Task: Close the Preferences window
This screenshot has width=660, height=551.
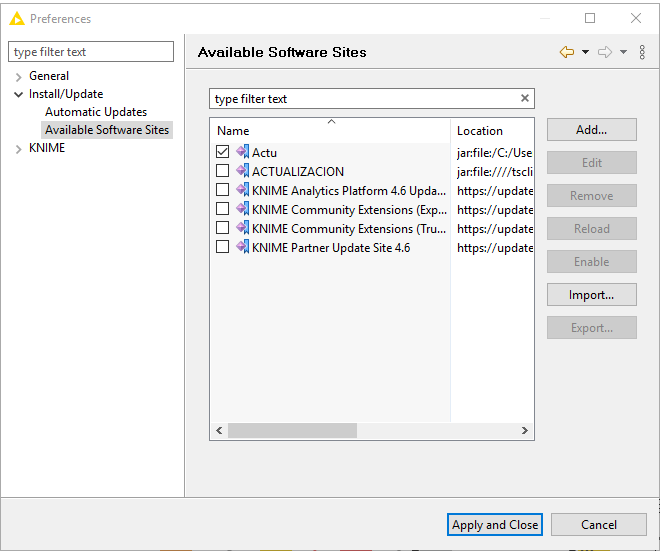Action: point(636,18)
